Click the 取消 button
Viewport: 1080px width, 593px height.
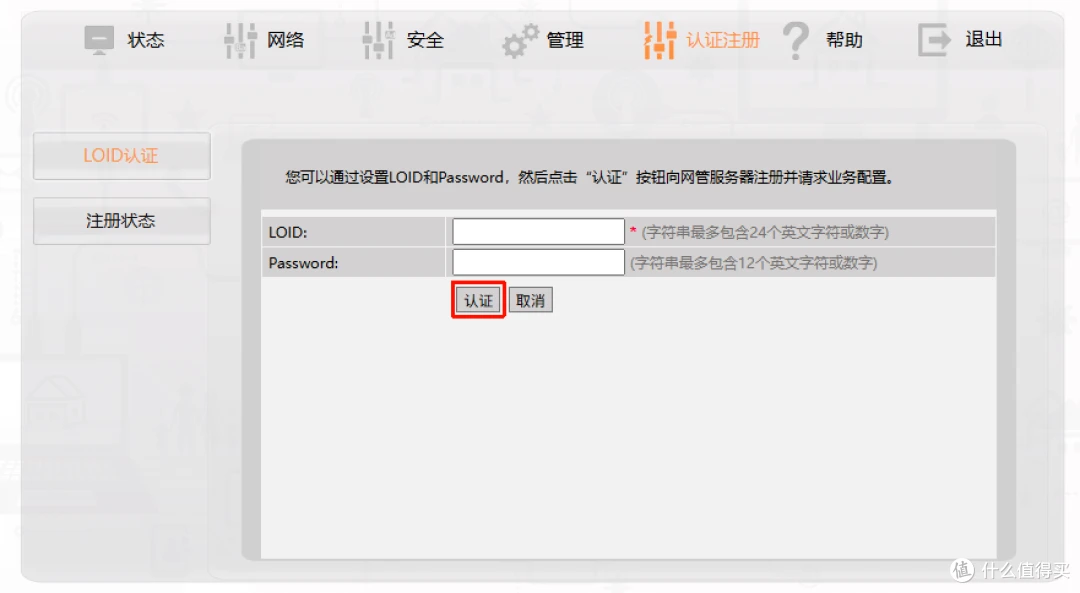[530, 300]
